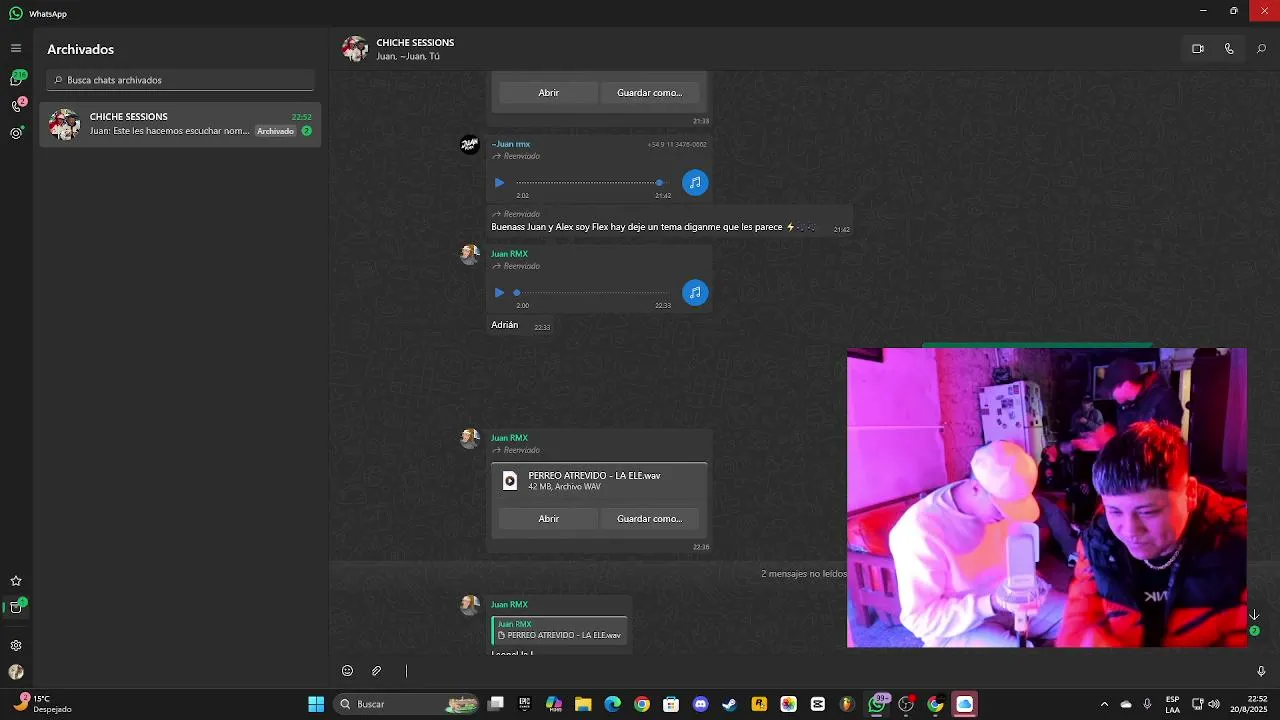Jump to latest messages arrow
The height and width of the screenshot is (720, 1280).
point(1254,616)
